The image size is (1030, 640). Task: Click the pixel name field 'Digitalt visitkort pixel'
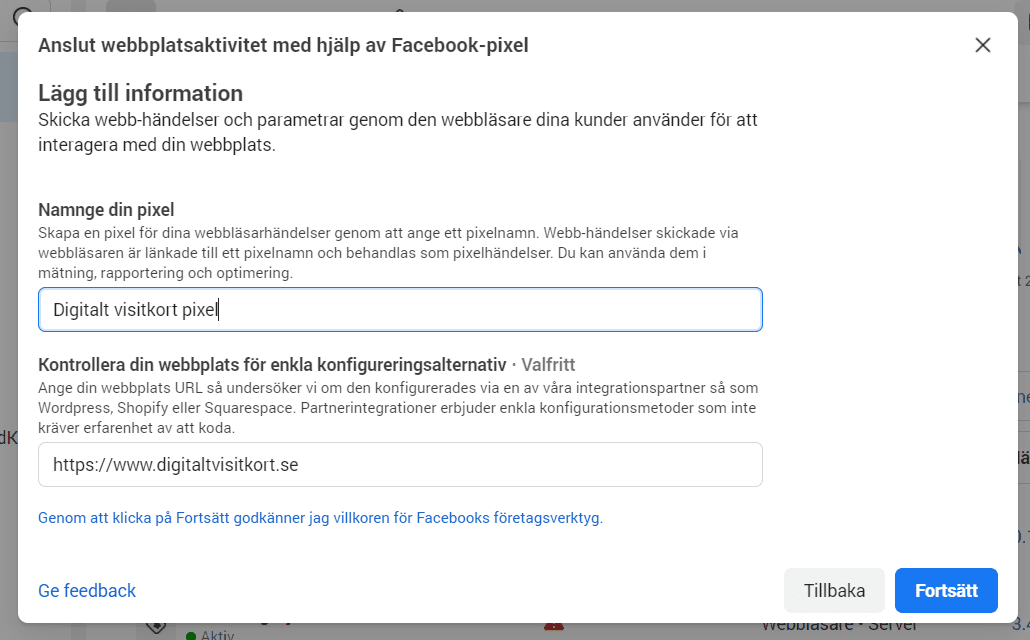click(400, 309)
